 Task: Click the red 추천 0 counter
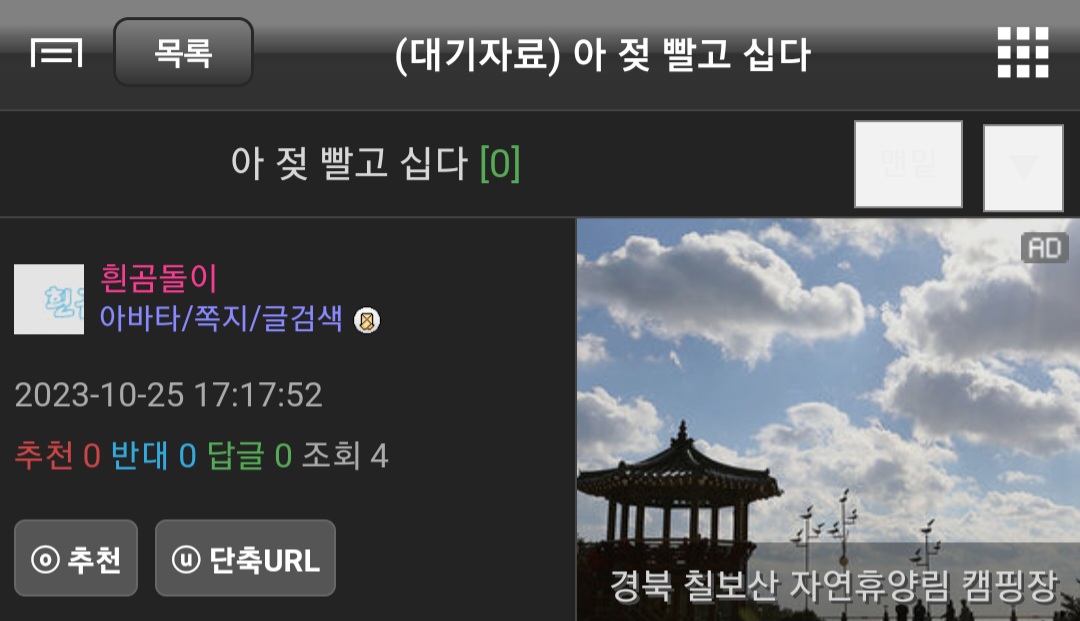[58, 456]
